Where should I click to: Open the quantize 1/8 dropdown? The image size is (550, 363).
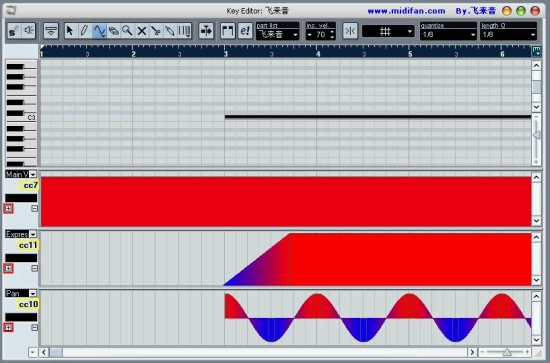click(x=448, y=34)
